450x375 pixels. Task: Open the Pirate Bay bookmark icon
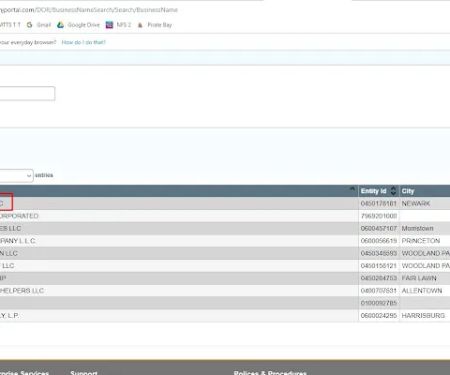pos(140,25)
